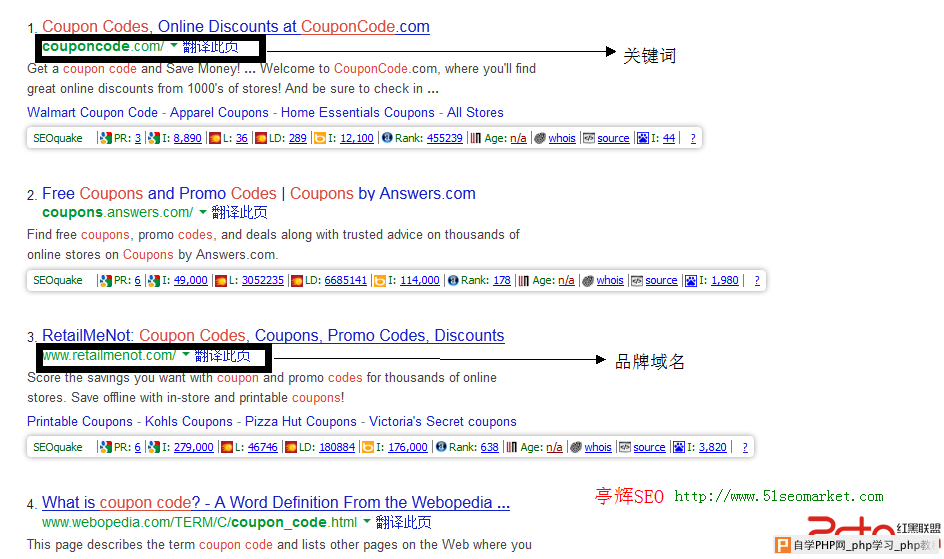Click the source link in coupons.answers.com SEOquake bar
Screen dimensions: 944x559
pyautogui.click(x=661, y=280)
